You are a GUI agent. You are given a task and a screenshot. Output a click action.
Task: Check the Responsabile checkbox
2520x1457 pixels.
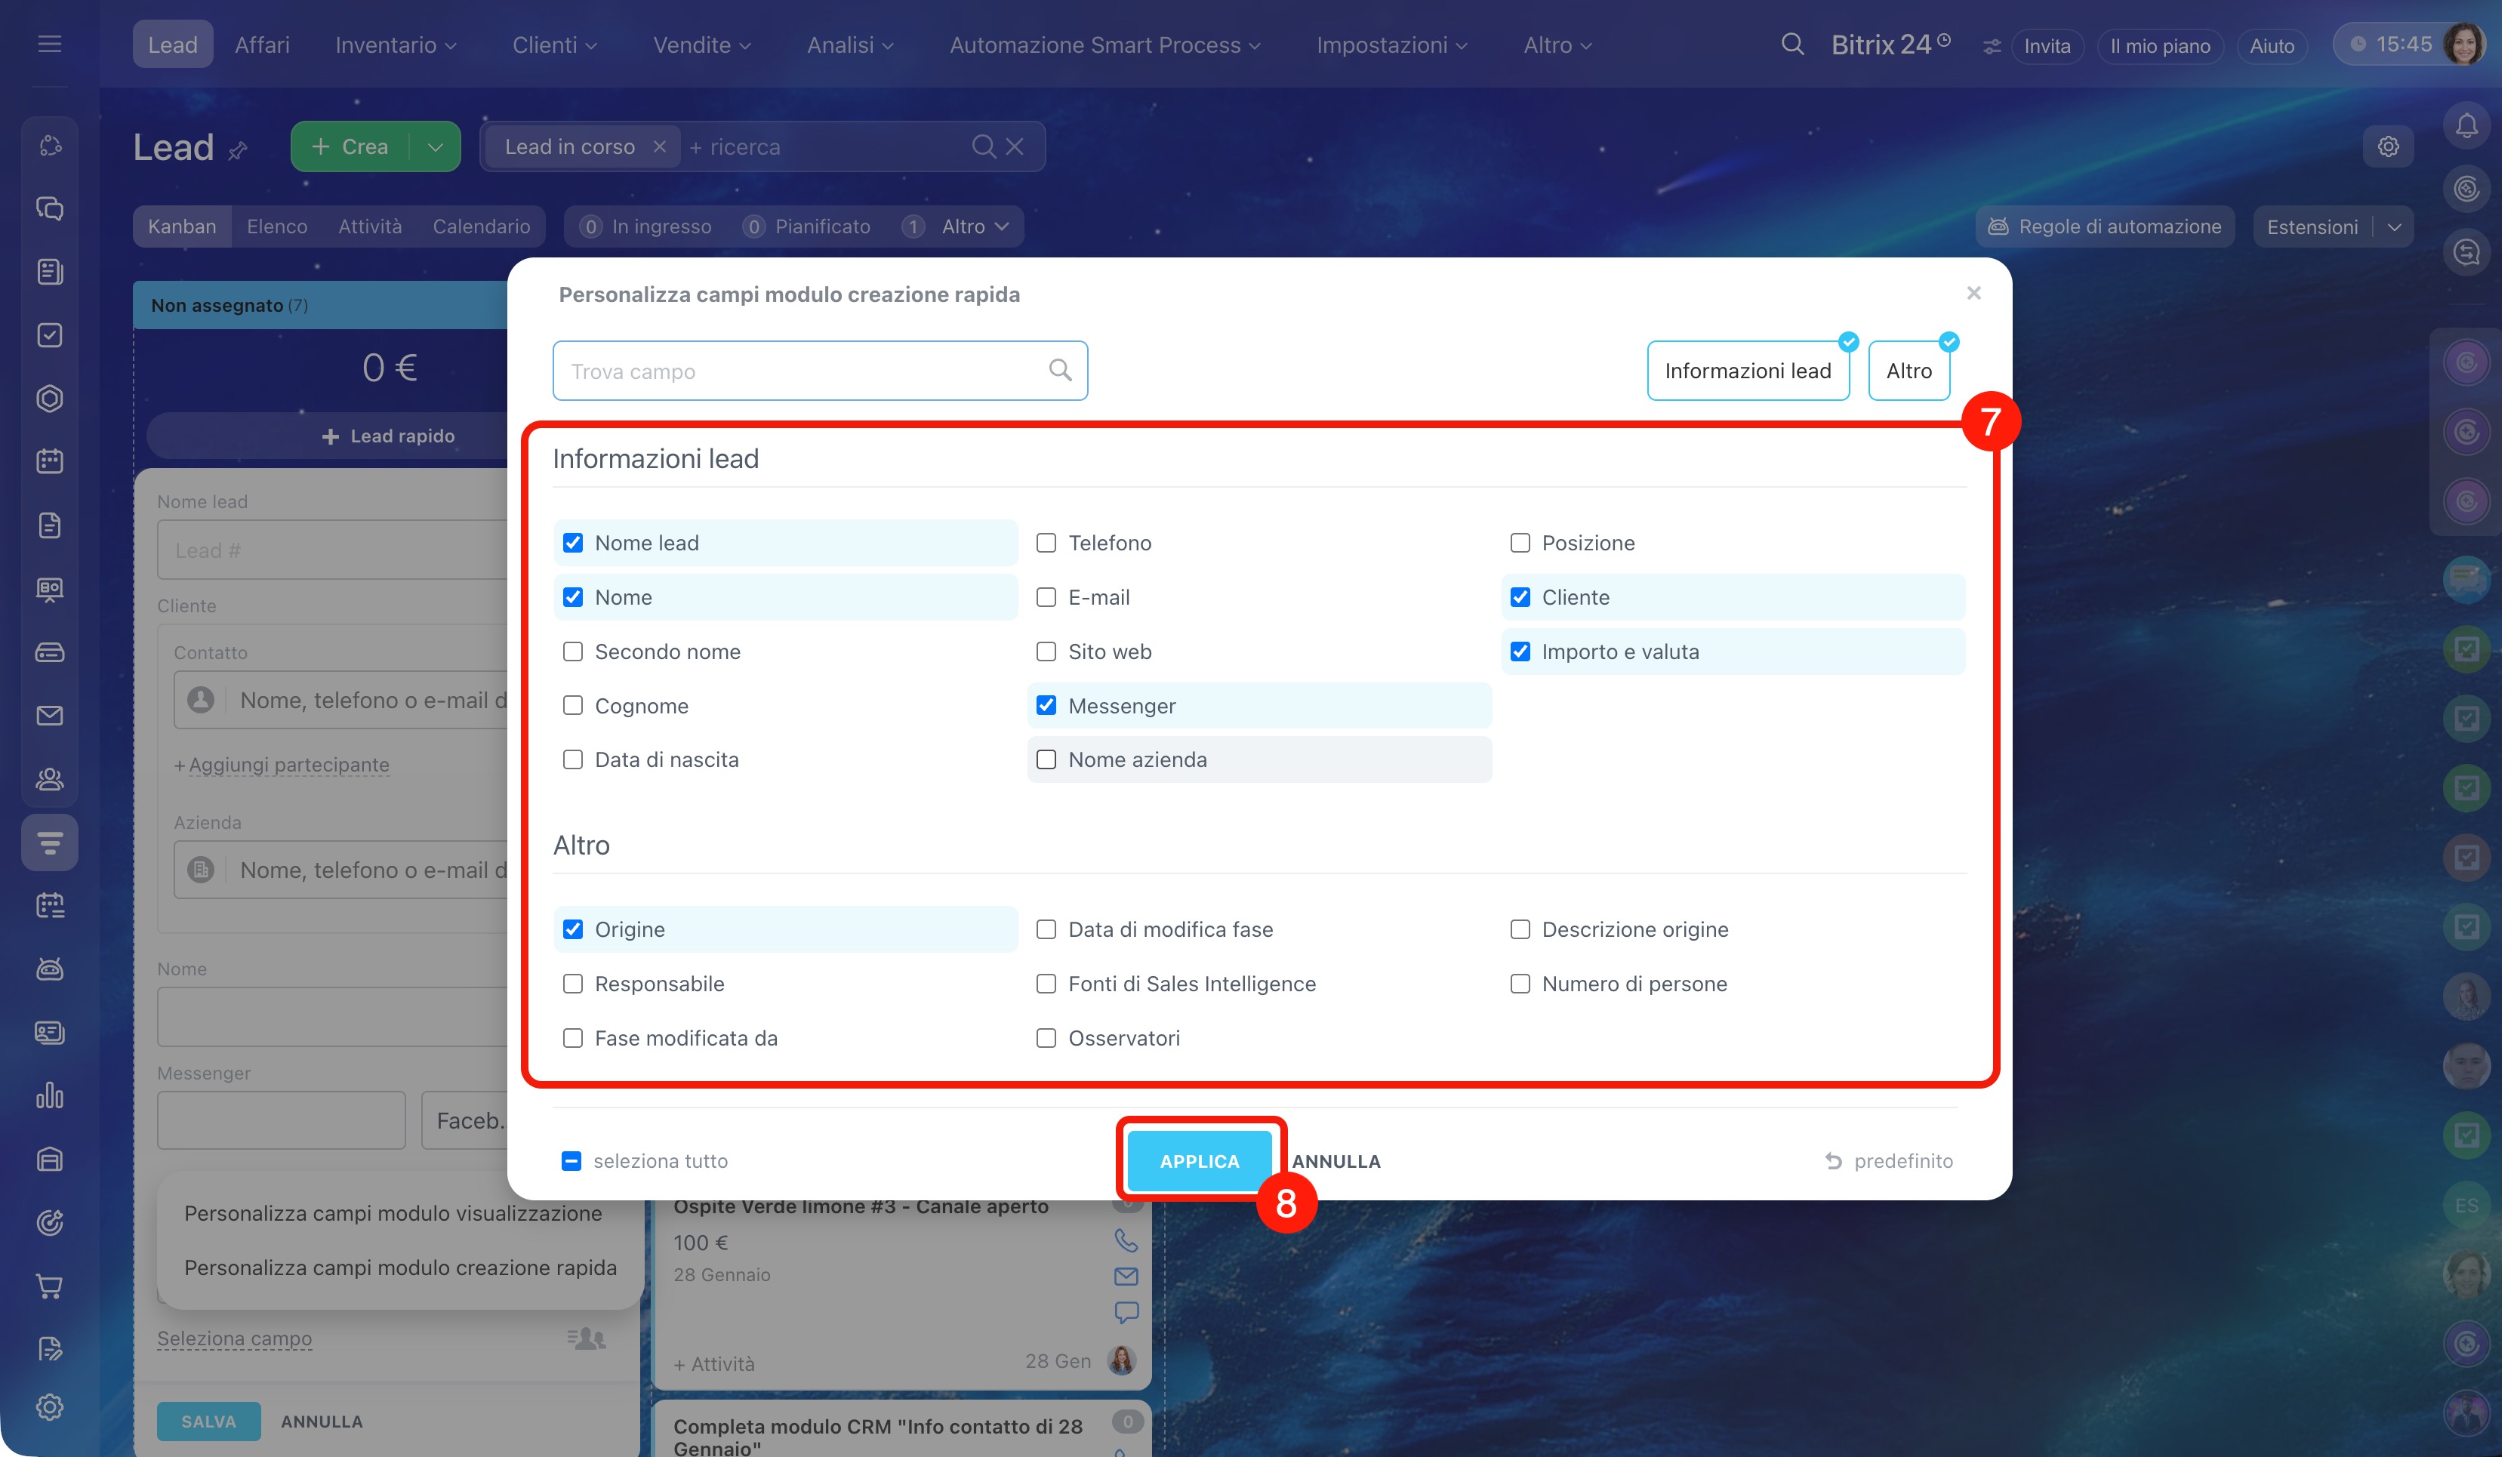pos(573,984)
